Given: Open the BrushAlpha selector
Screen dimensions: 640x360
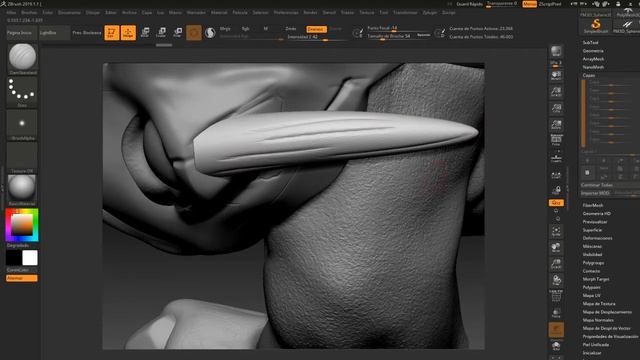Looking at the screenshot, I should coord(22,125).
